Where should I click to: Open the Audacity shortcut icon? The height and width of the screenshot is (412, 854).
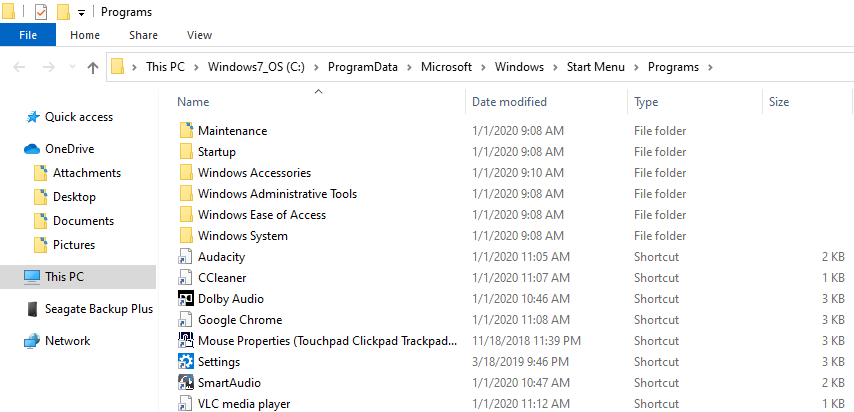pos(185,257)
